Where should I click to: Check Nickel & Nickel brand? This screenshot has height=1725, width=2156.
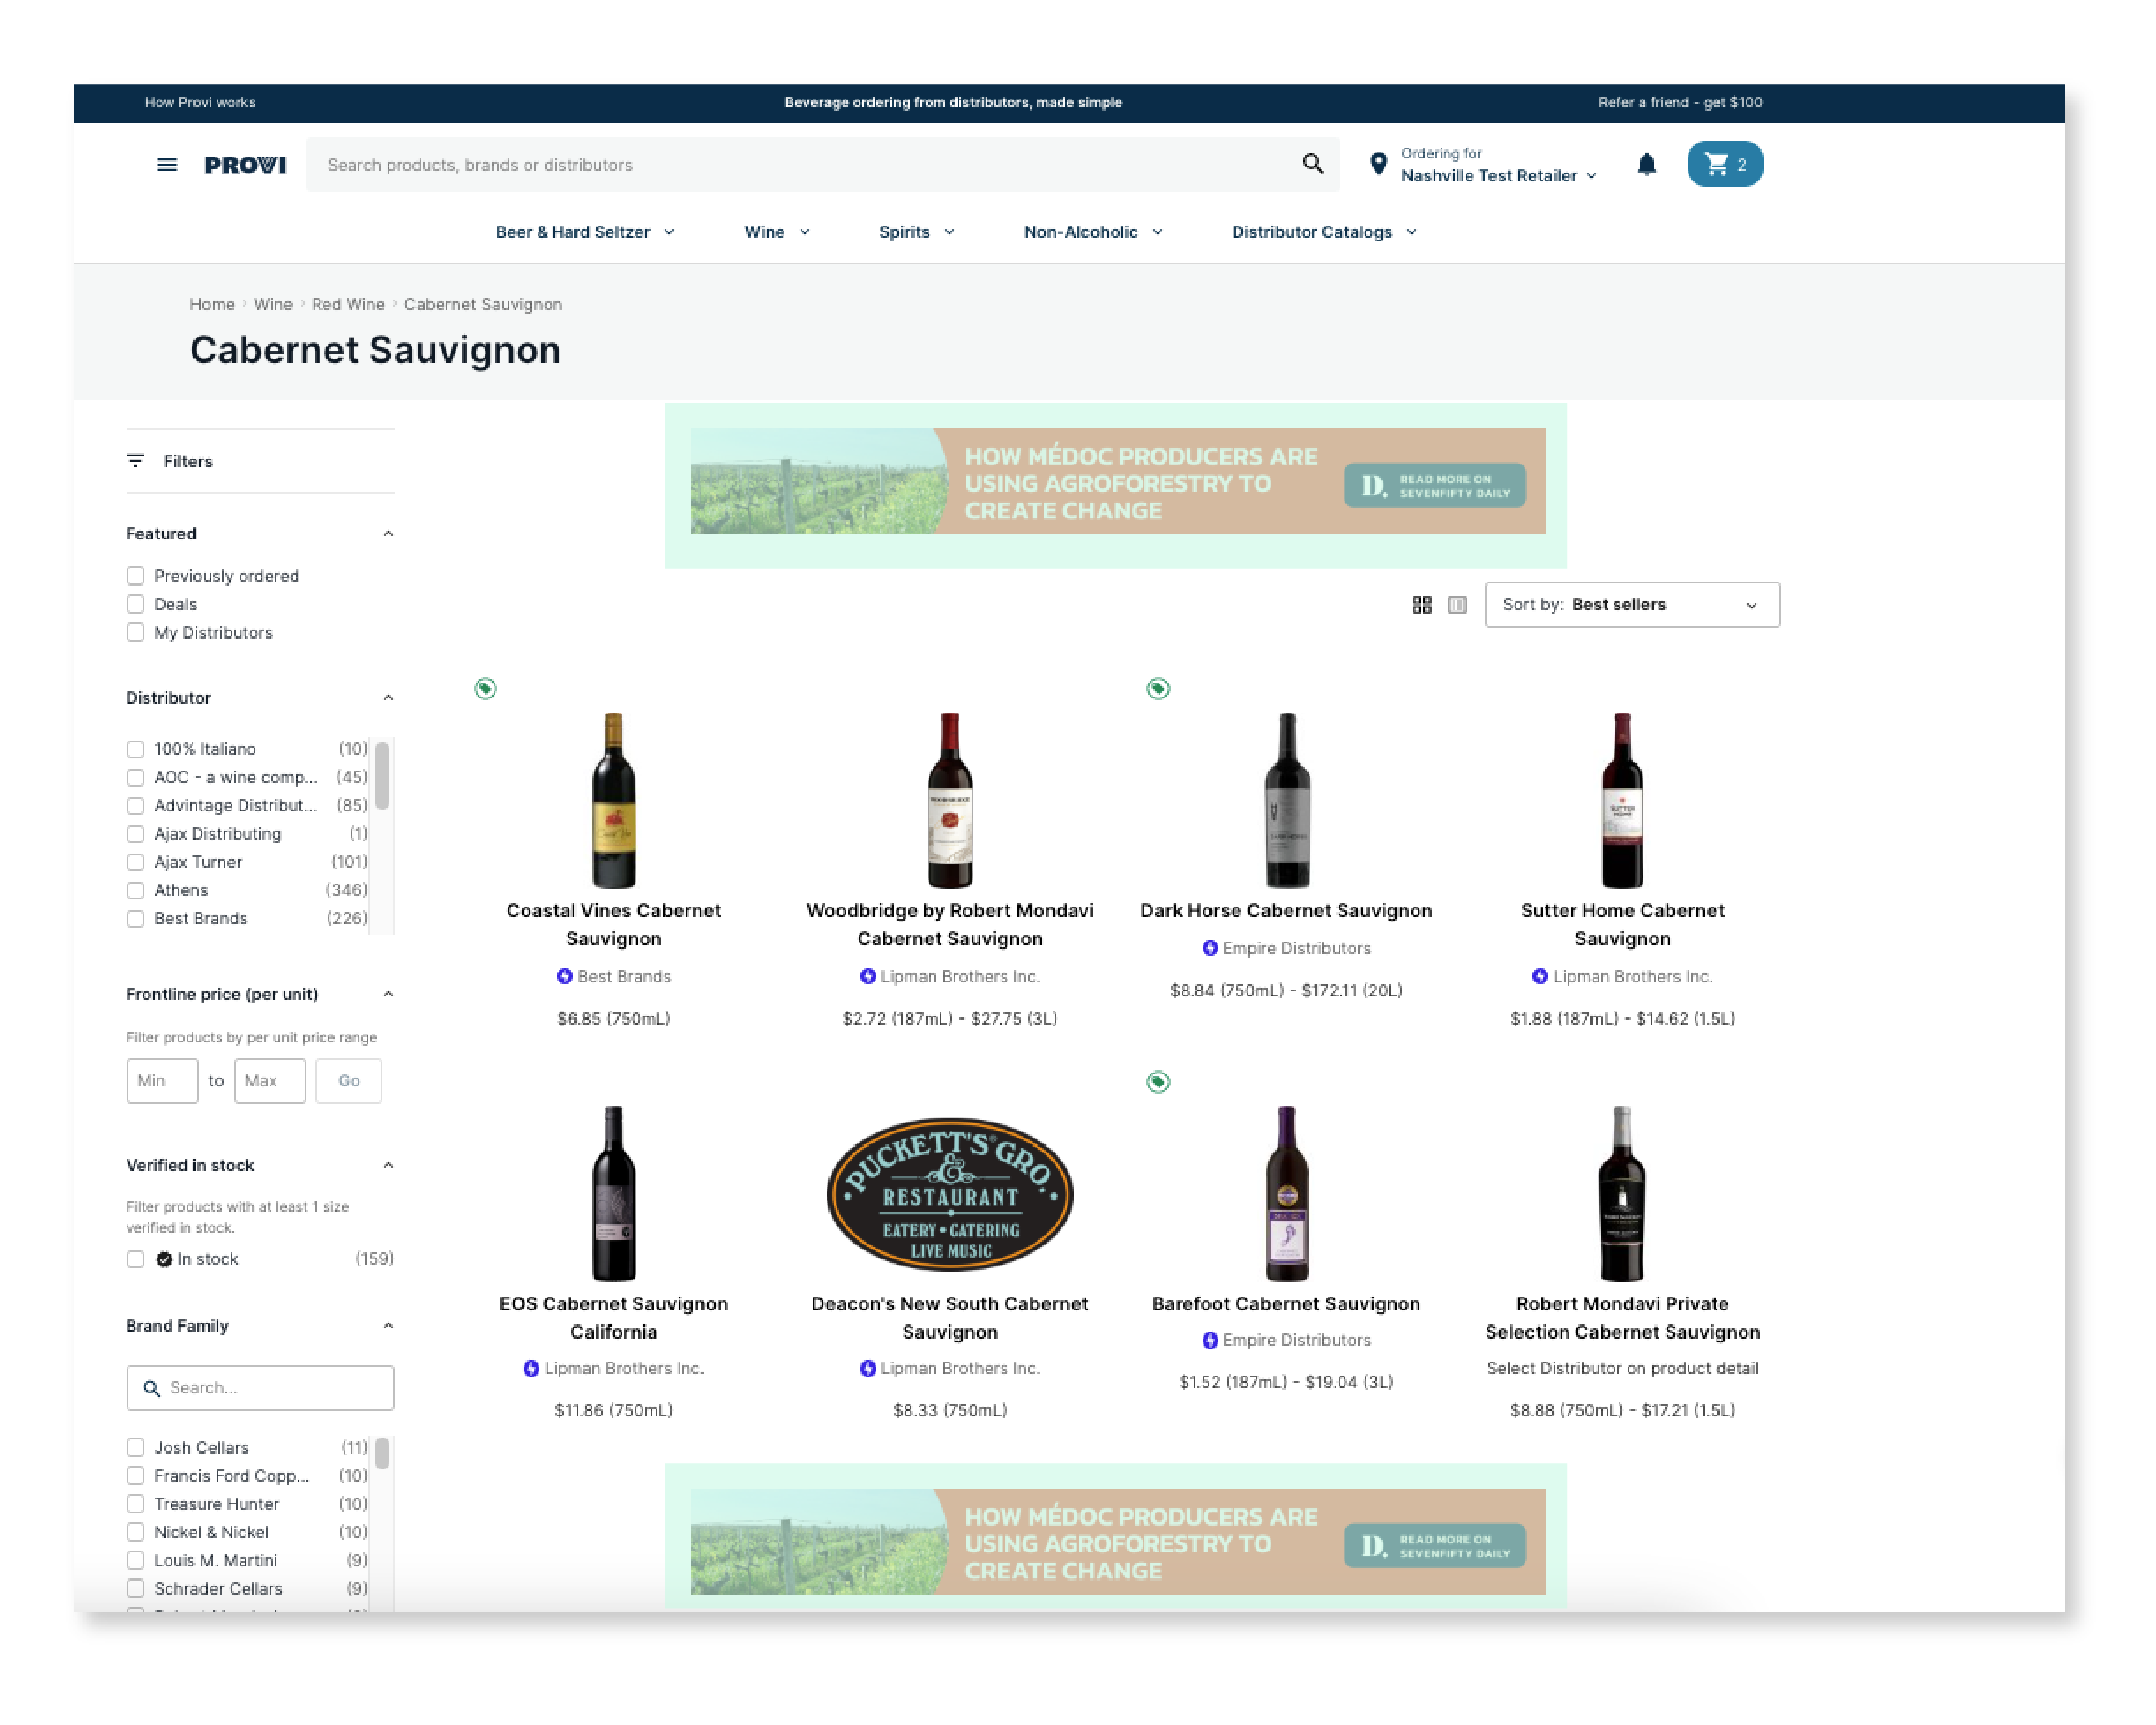(x=135, y=1532)
